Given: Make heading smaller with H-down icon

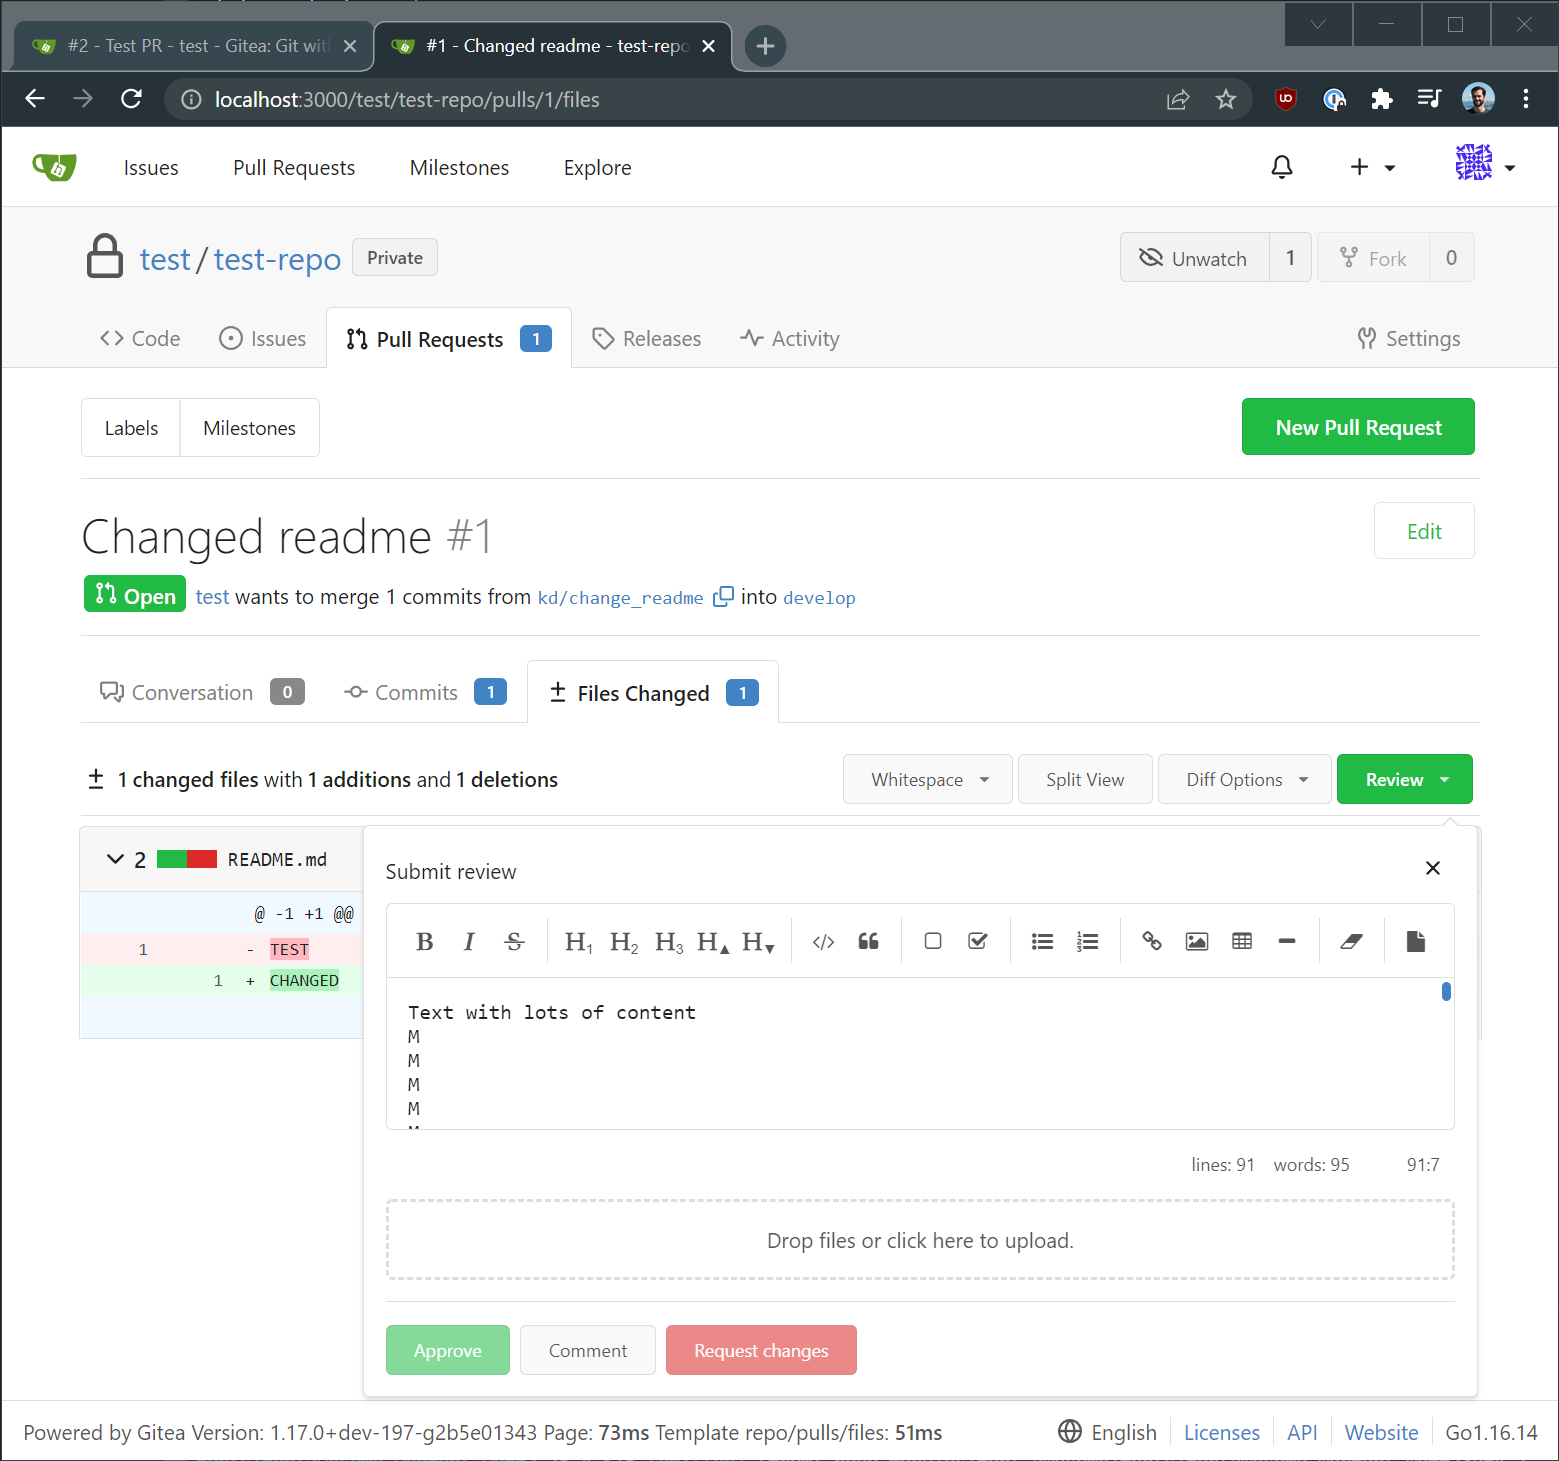Looking at the screenshot, I should pyautogui.click(x=758, y=941).
